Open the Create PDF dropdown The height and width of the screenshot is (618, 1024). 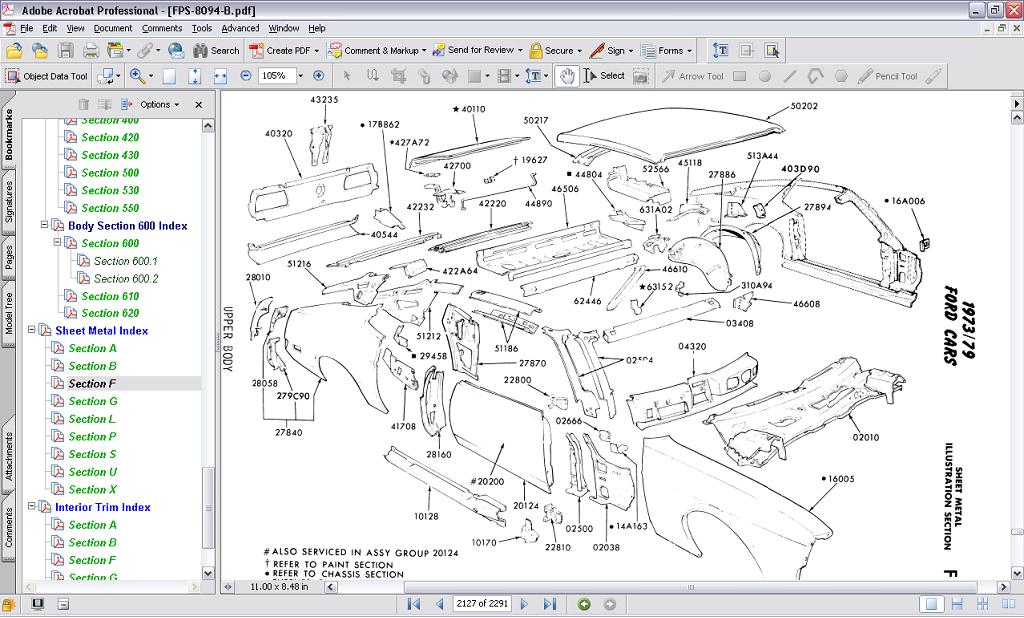pyautogui.click(x=284, y=50)
